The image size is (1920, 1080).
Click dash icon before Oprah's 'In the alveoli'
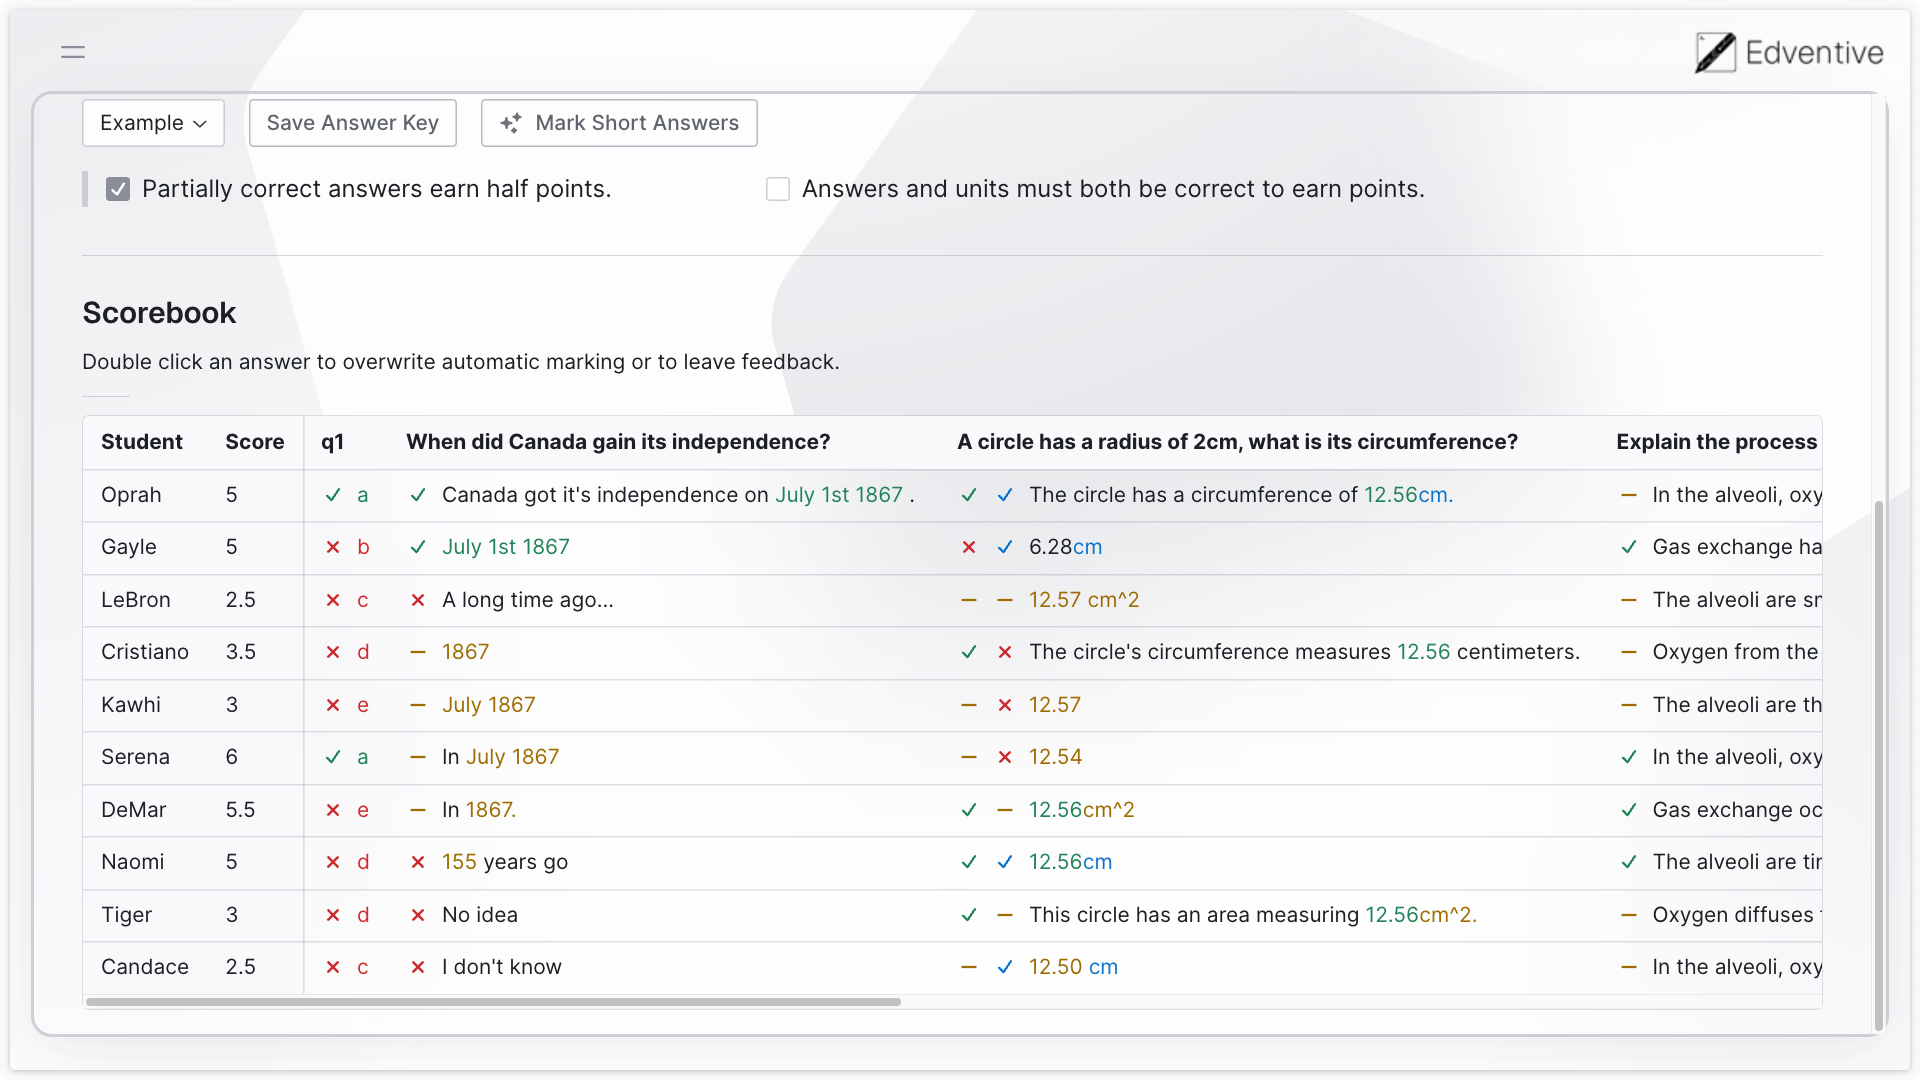tap(1629, 495)
